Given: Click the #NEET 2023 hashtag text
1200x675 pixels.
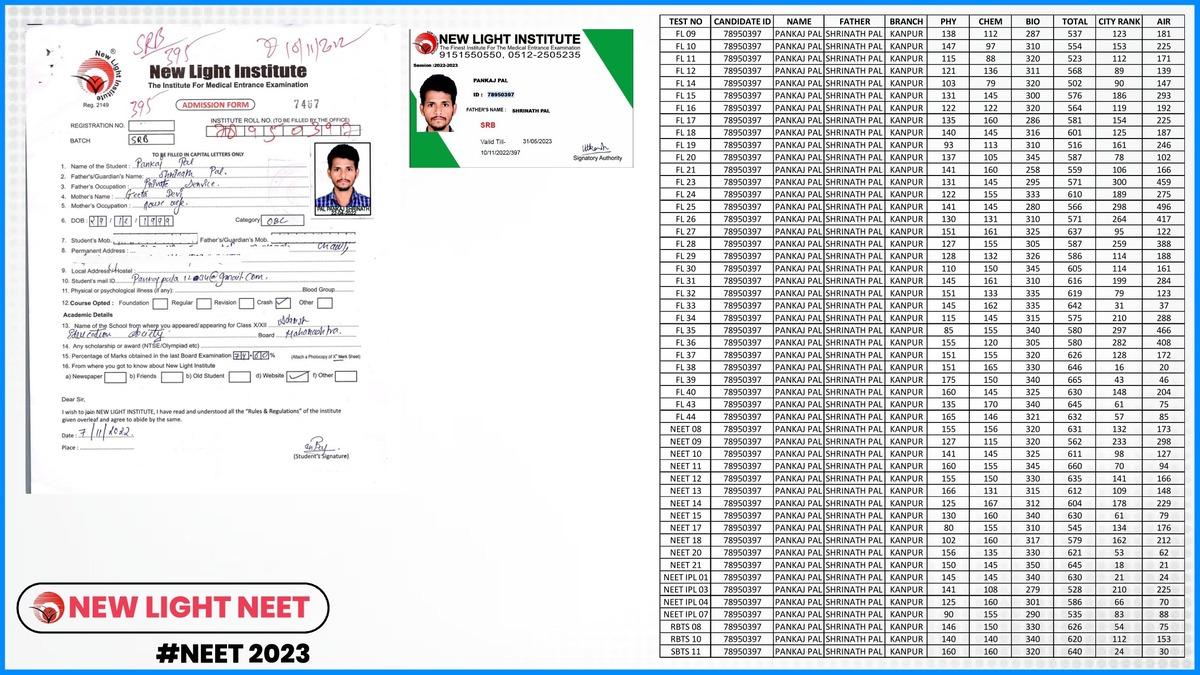Looking at the screenshot, I should click(233, 653).
